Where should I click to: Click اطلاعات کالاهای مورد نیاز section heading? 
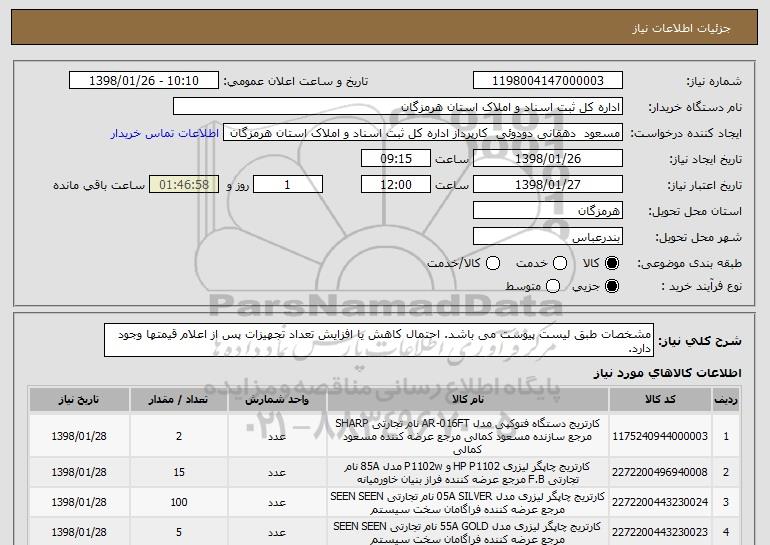click(667, 373)
